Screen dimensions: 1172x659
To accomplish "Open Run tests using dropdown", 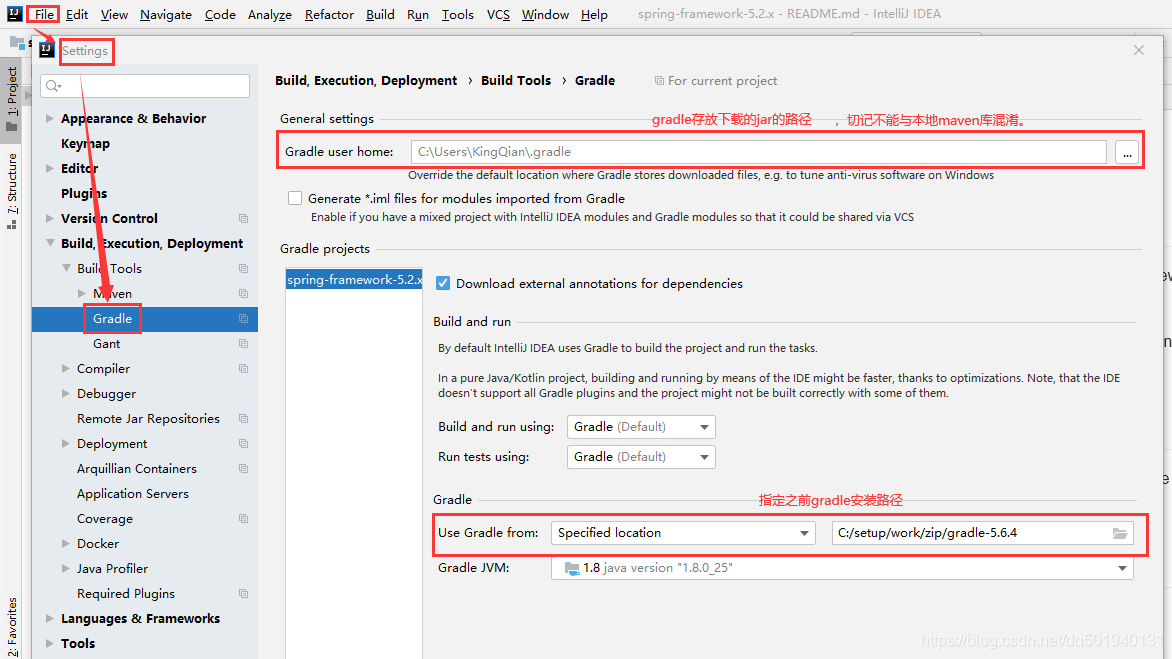I will [x=641, y=457].
